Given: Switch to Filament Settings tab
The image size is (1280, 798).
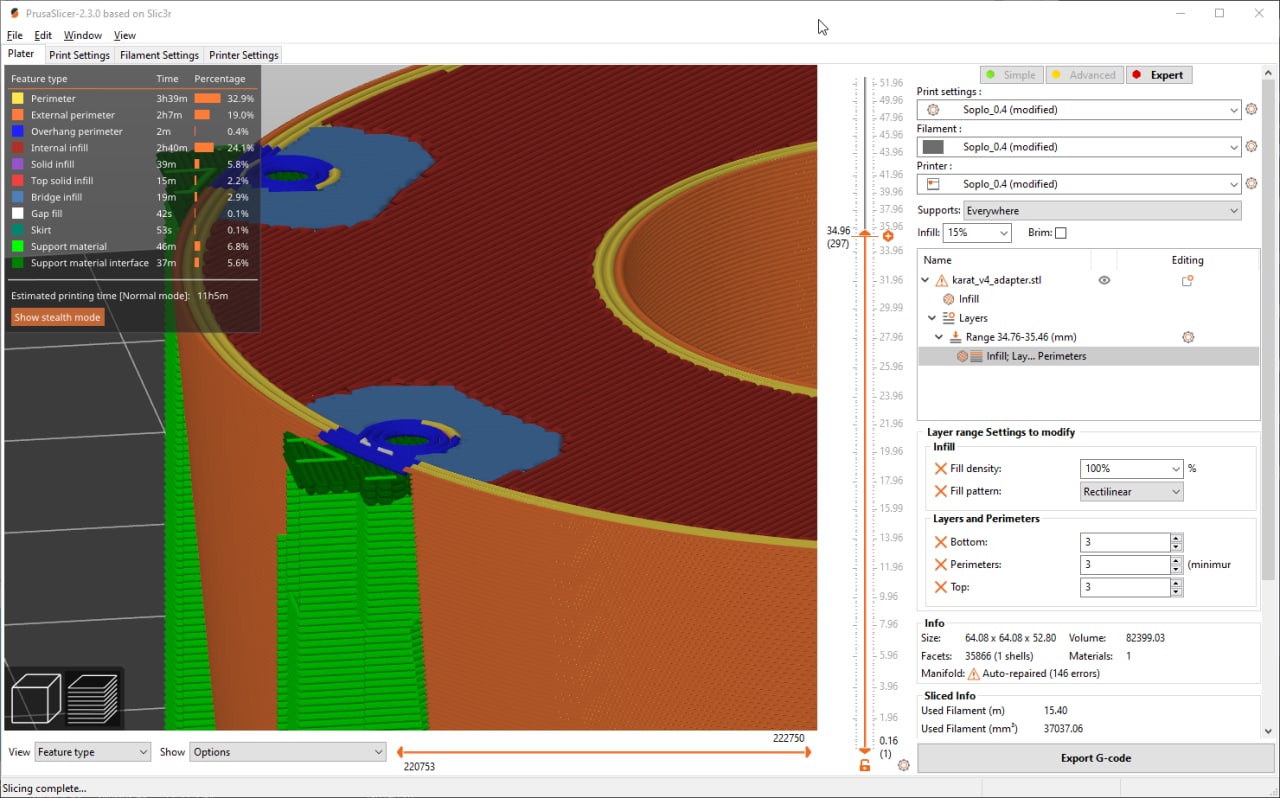Looking at the screenshot, I should (x=159, y=55).
